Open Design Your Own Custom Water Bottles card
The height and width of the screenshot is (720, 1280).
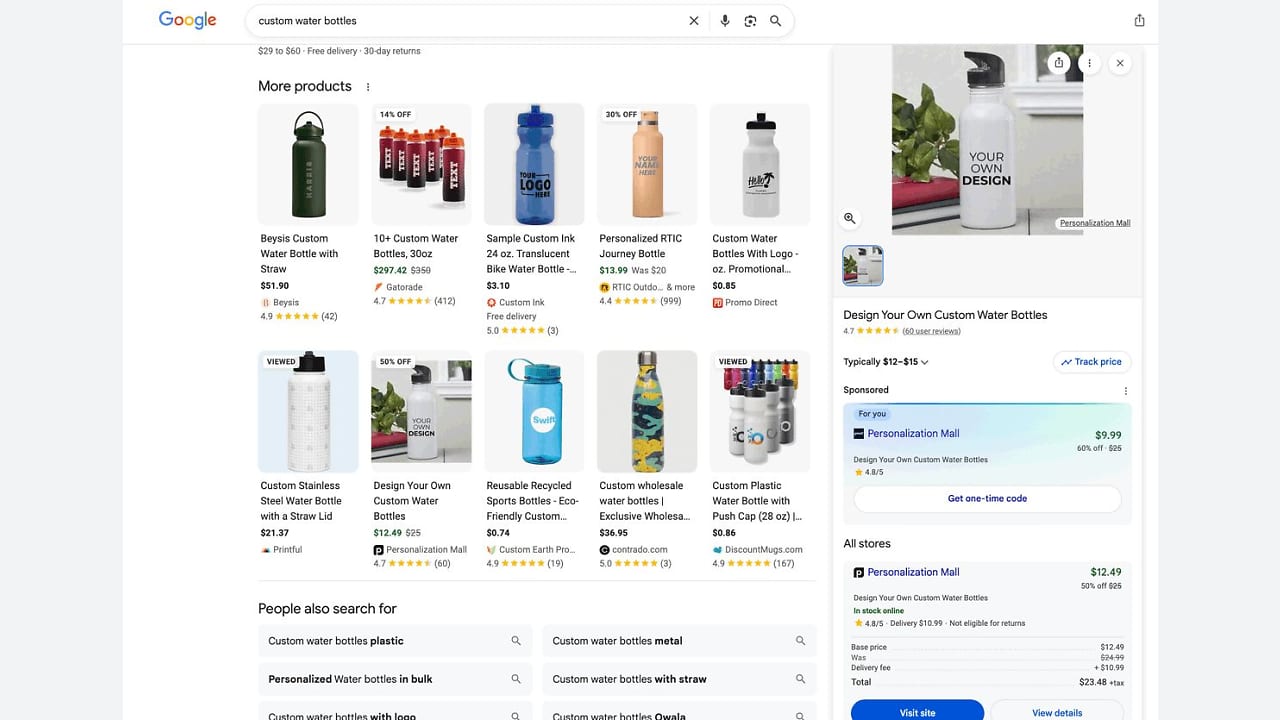tap(421, 460)
